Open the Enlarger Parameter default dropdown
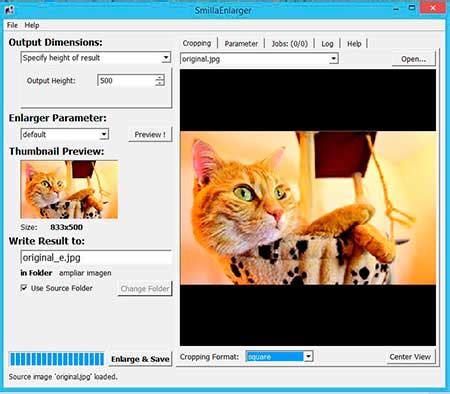Screen dimensions: 450x394 point(104,134)
